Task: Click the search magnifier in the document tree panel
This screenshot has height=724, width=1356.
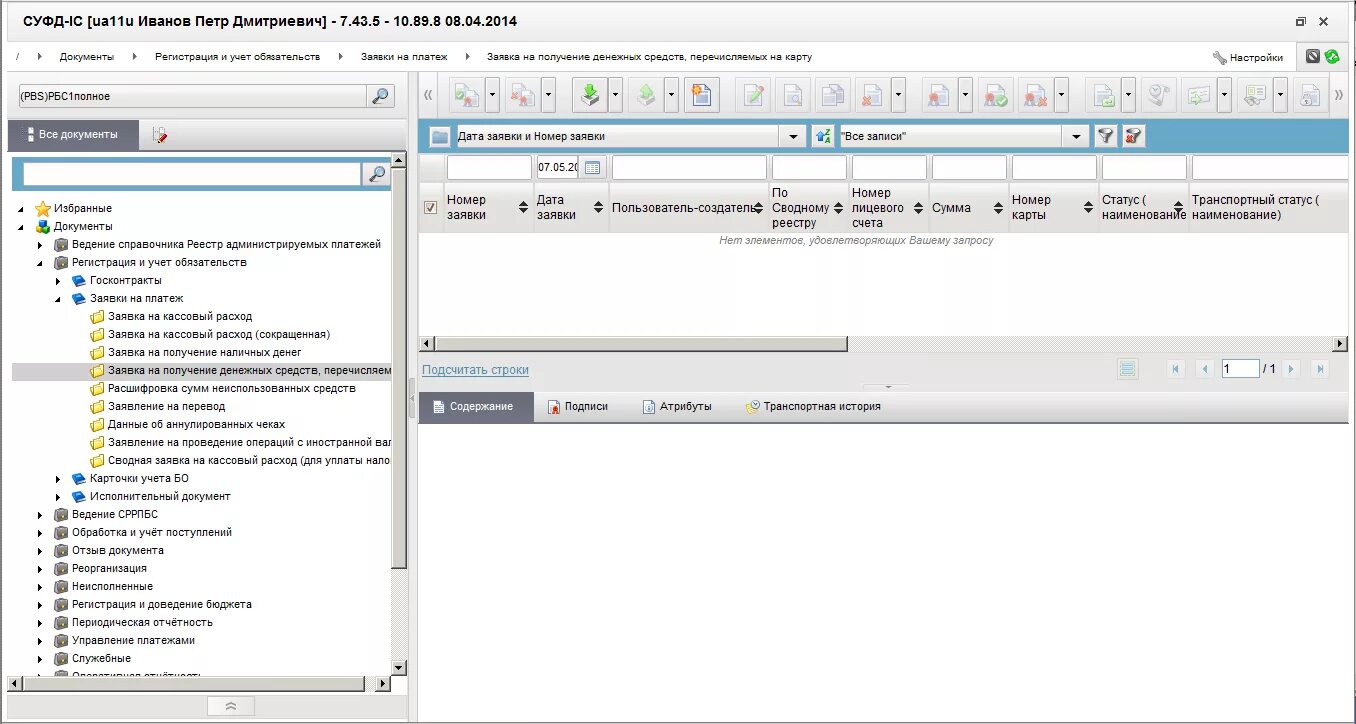Action: pyautogui.click(x=376, y=174)
